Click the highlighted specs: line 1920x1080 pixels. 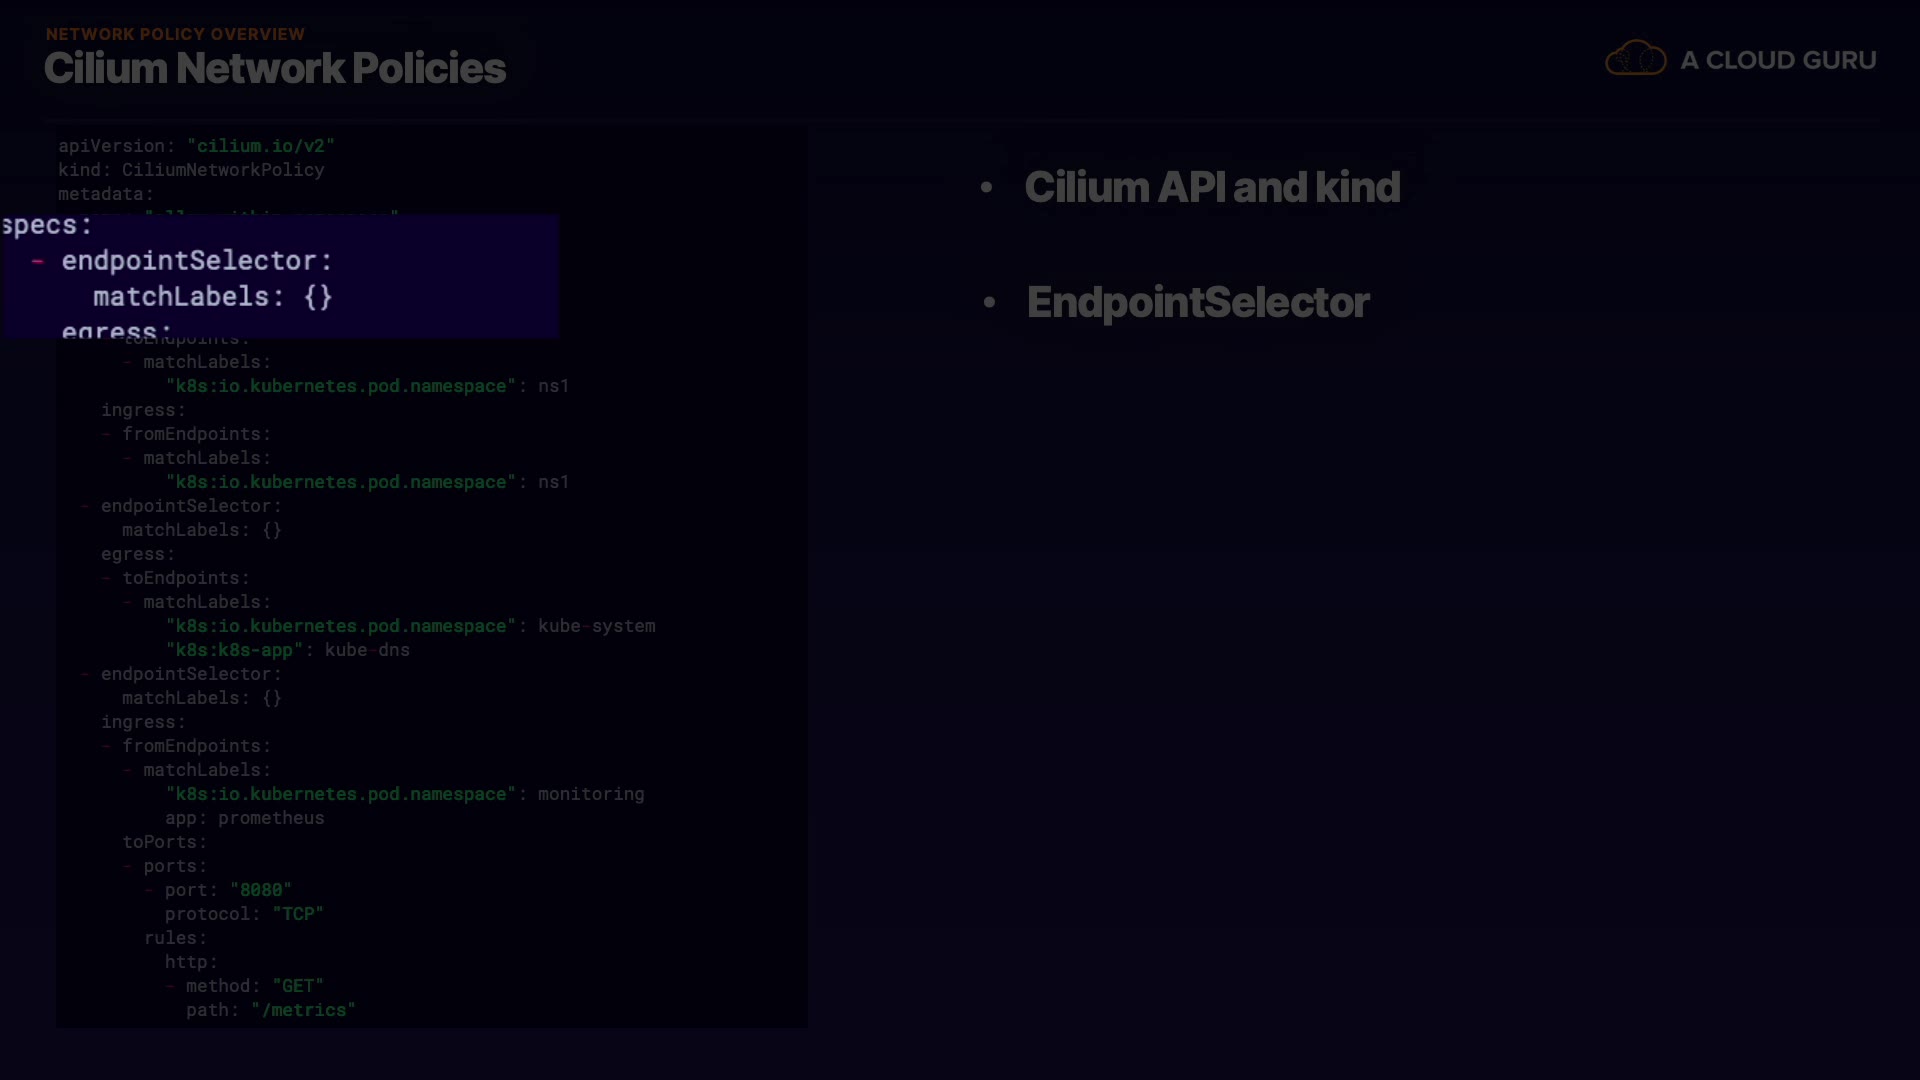(46, 226)
